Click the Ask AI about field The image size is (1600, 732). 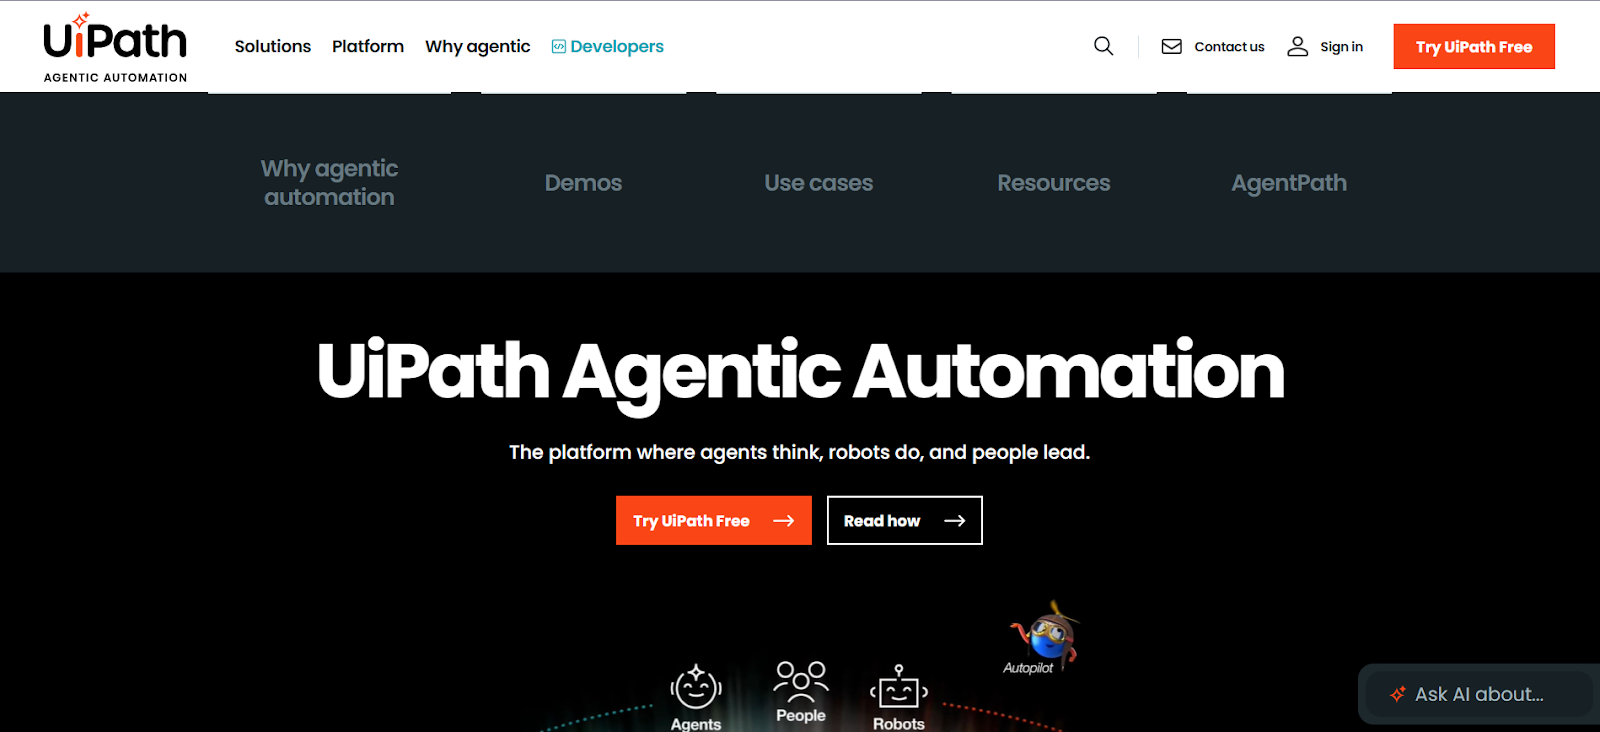click(1479, 694)
